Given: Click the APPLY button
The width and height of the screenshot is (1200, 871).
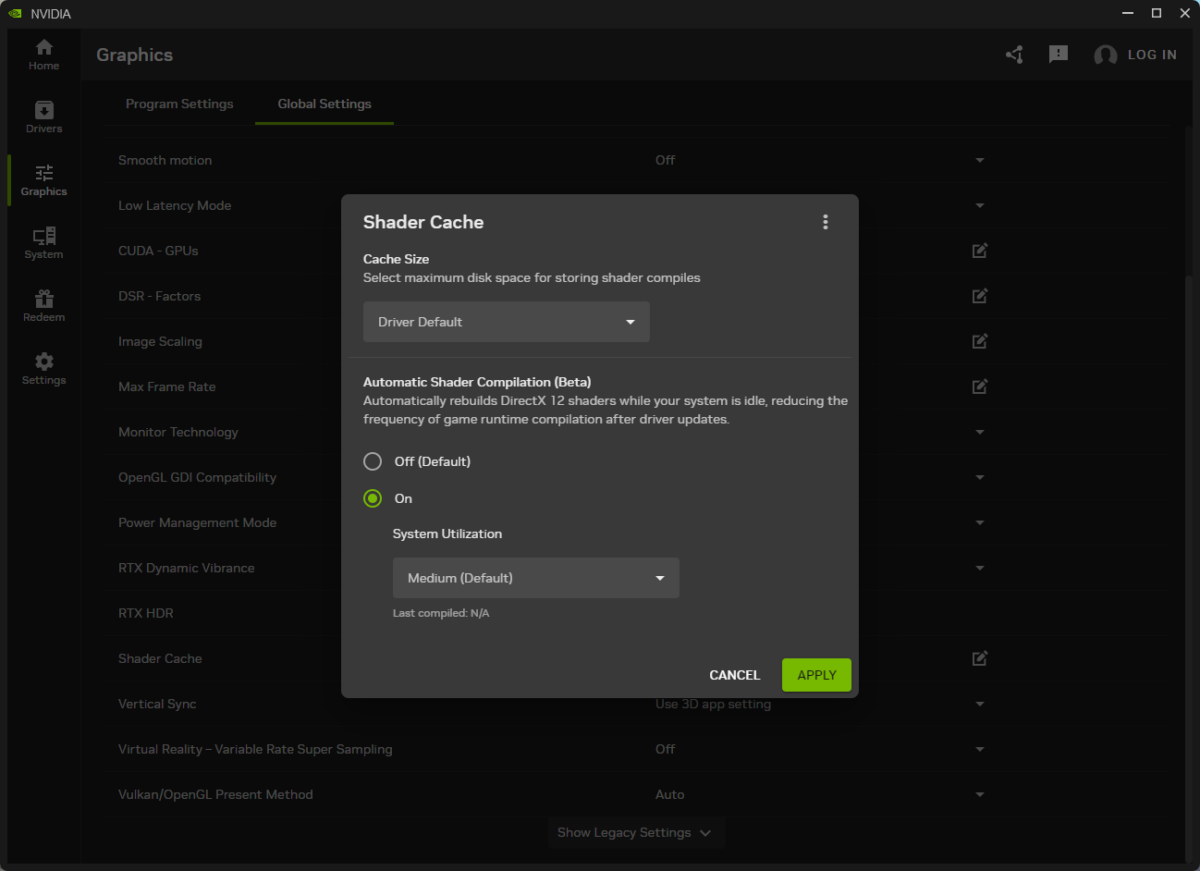Looking at the screenshot, I should pos(816,674).
